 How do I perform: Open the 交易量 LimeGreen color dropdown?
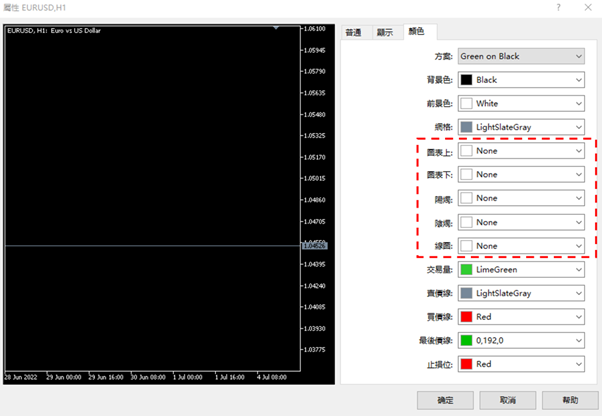click(520, 269)
